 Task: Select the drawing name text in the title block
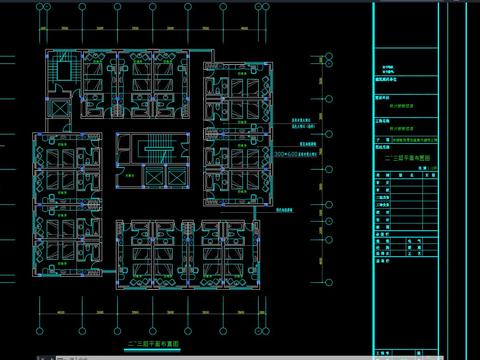pyautogui.click(x=407, y=158)
